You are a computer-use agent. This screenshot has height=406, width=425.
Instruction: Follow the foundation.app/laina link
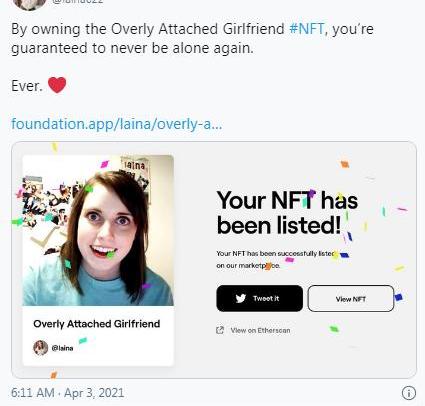[x=117, y=124]
